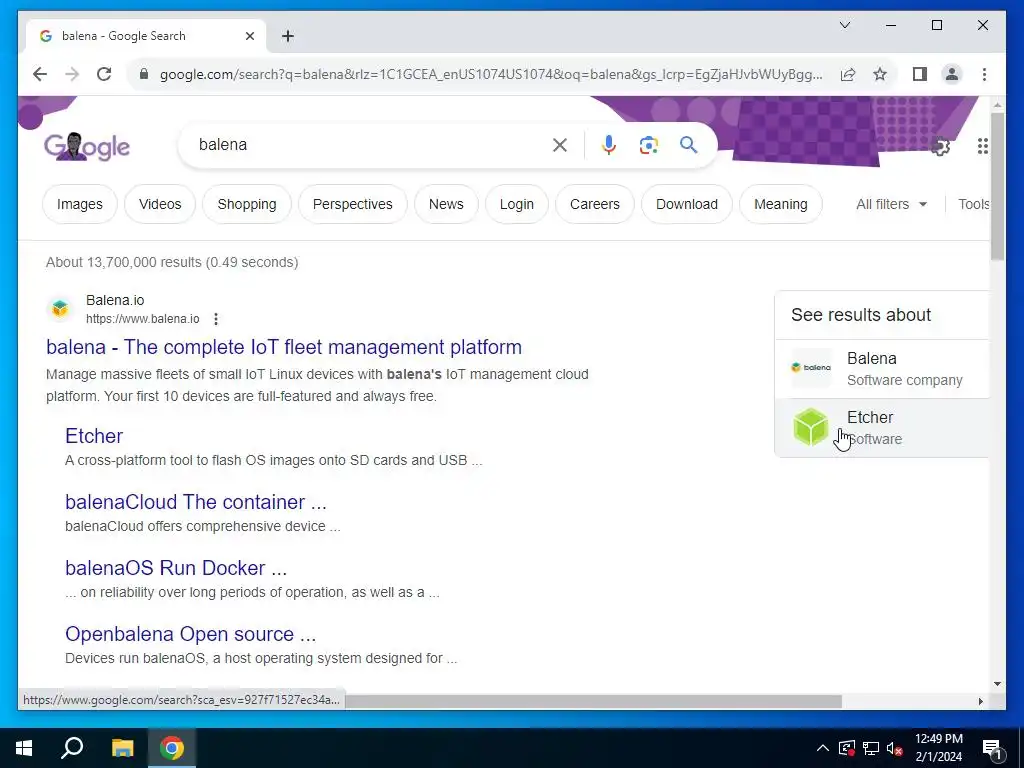Screen dimensions: 1024x768
Task: Share this page using the share icon
Action: tap(848, 74)
